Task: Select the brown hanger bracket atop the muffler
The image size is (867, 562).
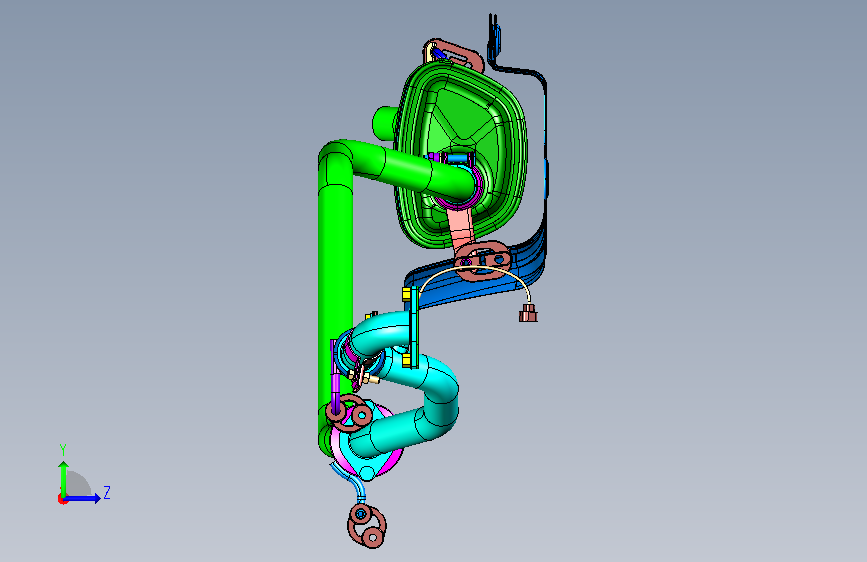Action: [455, 54]
